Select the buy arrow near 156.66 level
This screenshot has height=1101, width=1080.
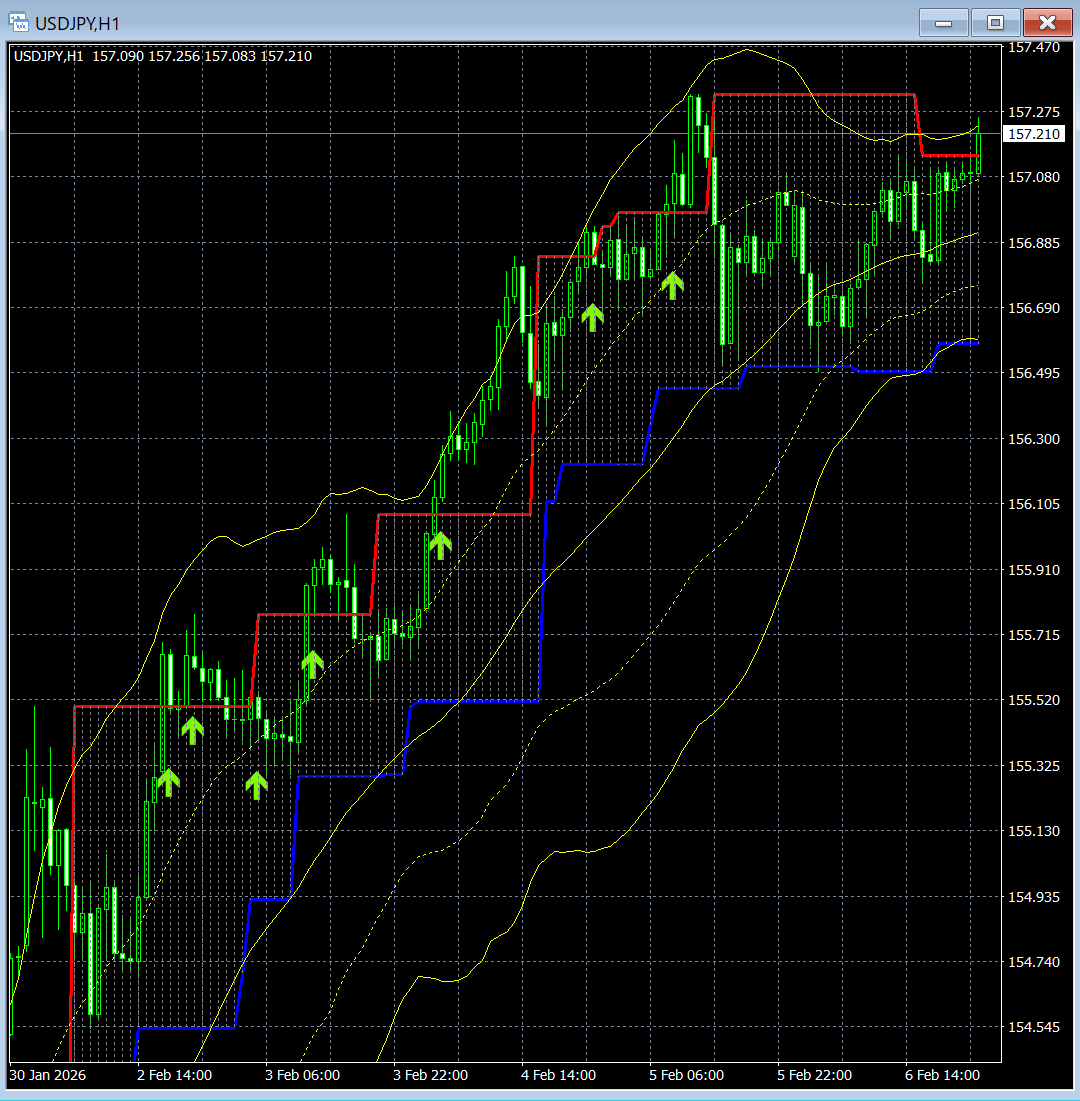pos(593,317)
